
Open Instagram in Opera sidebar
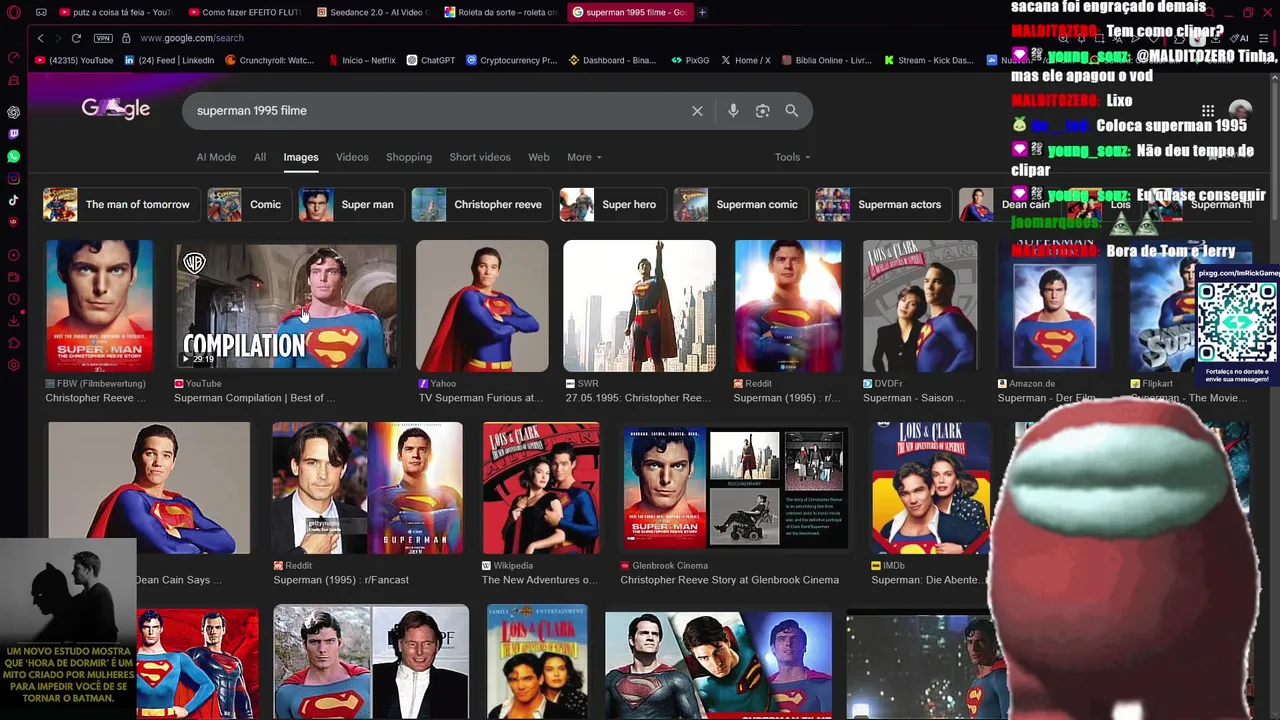point(14,178)
